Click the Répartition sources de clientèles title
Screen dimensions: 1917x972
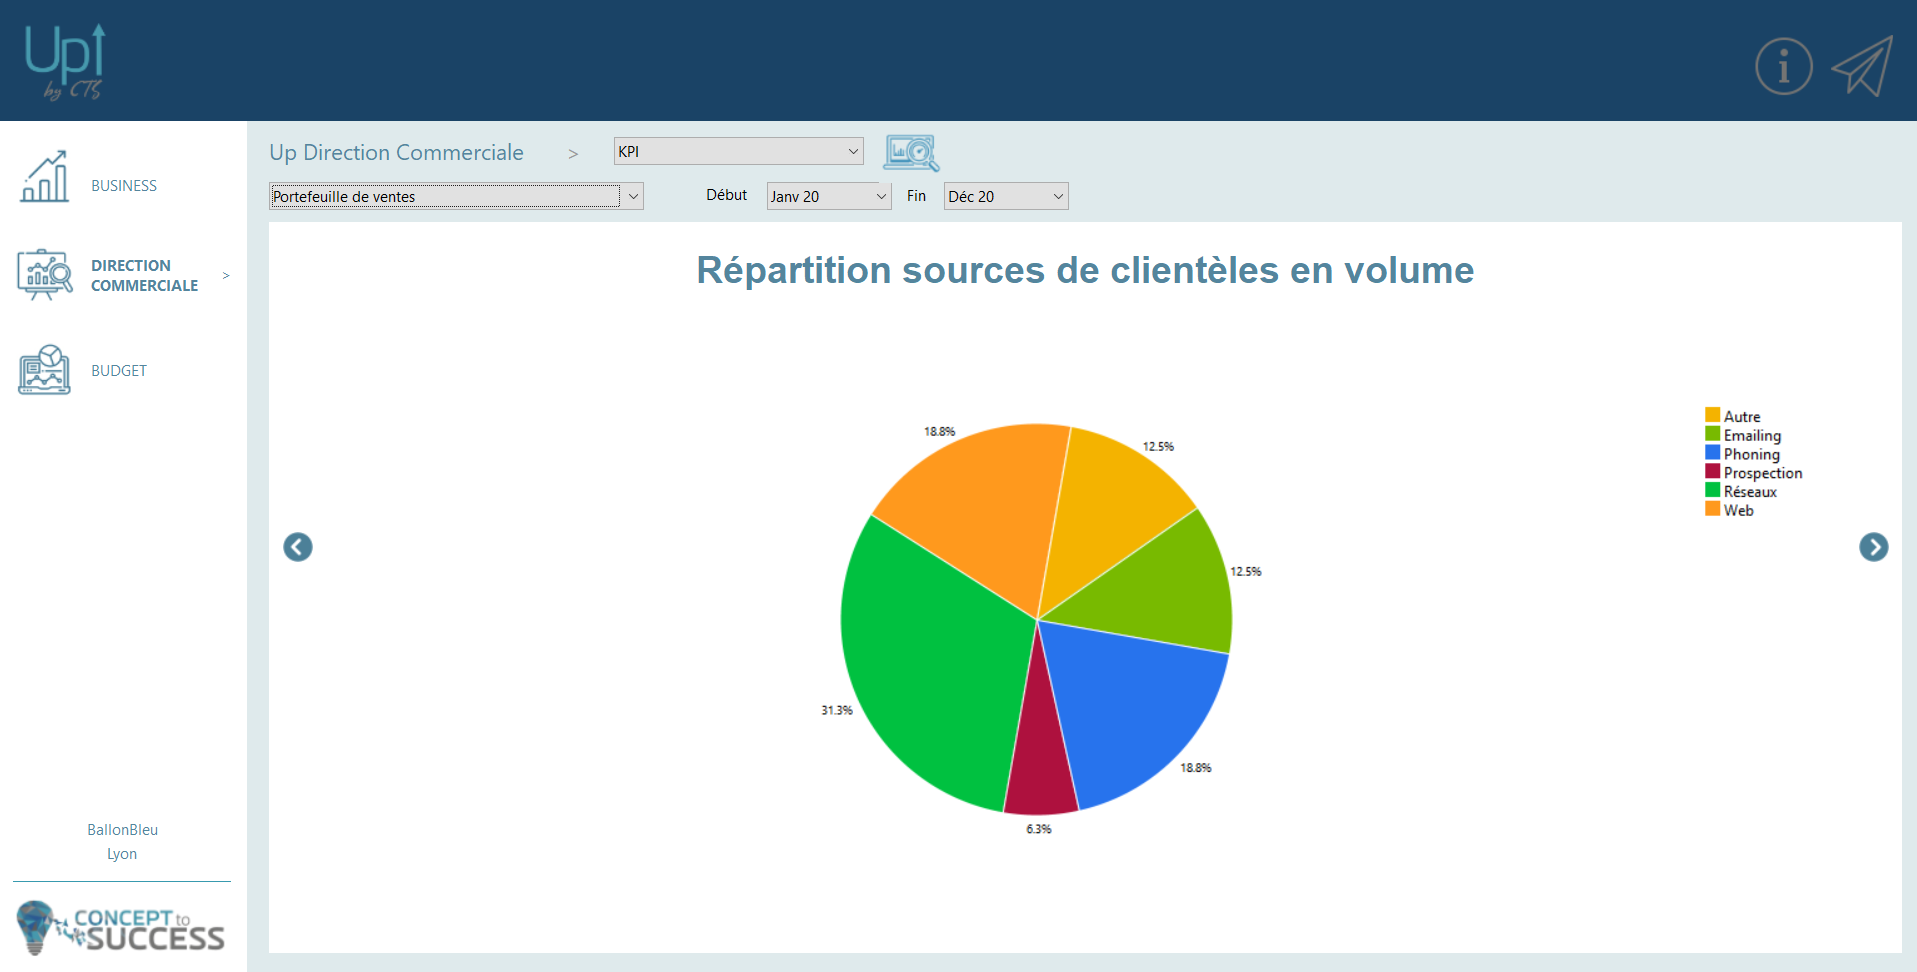pos(1085,270)
